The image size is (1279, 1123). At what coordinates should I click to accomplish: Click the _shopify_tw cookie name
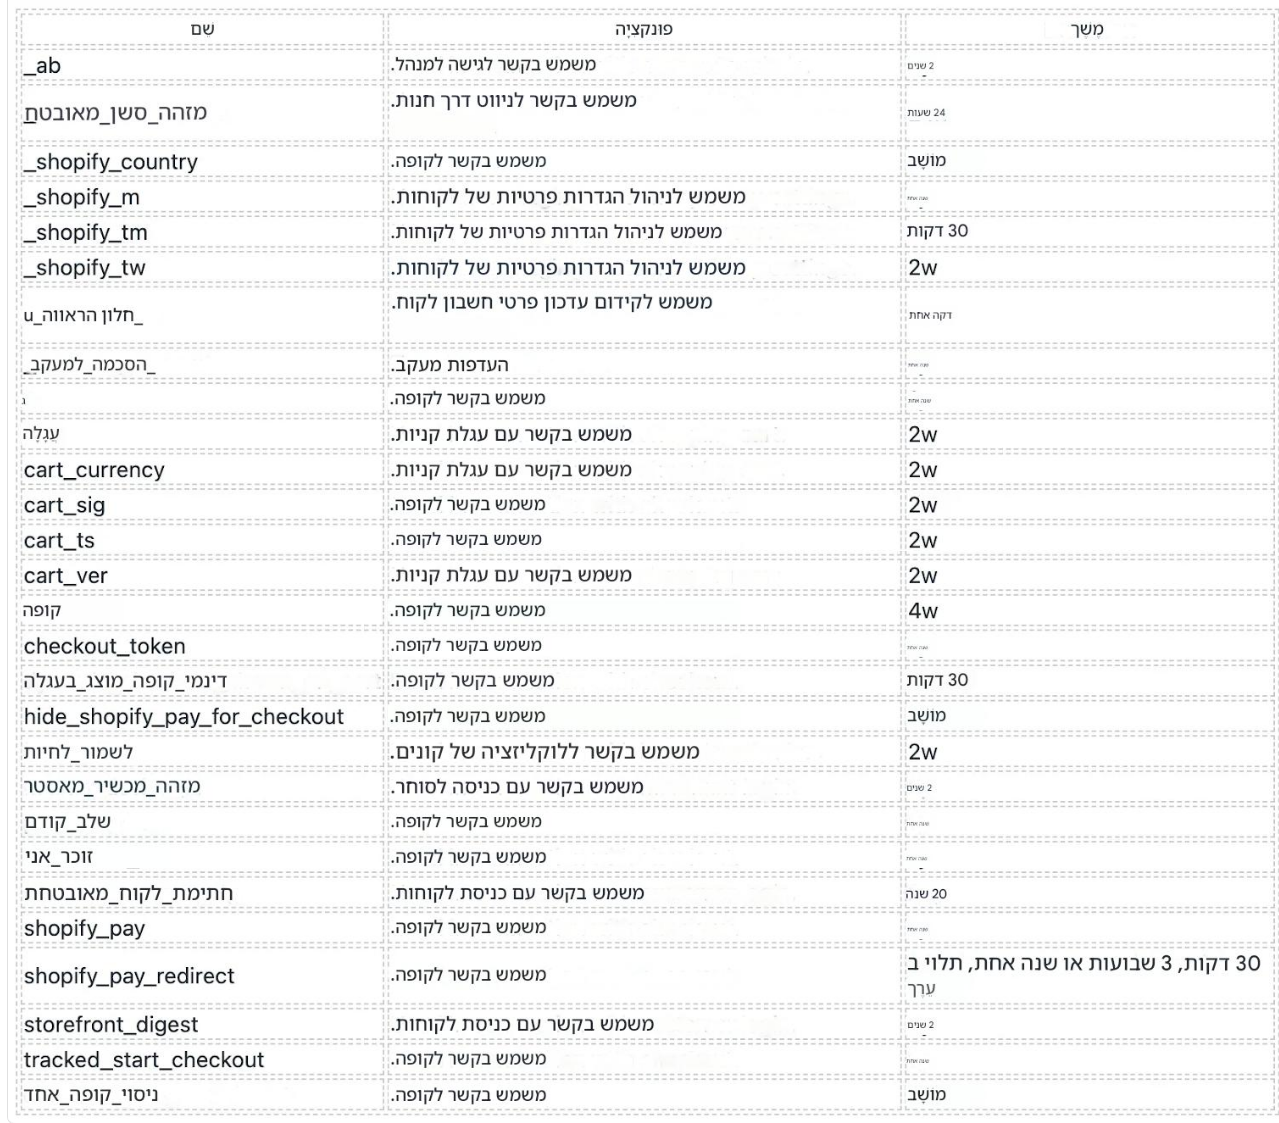(85, 268)
